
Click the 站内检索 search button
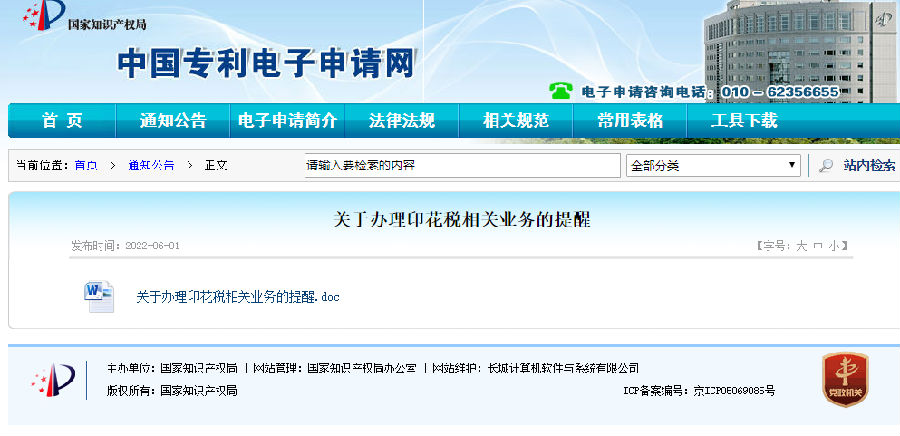868,166
